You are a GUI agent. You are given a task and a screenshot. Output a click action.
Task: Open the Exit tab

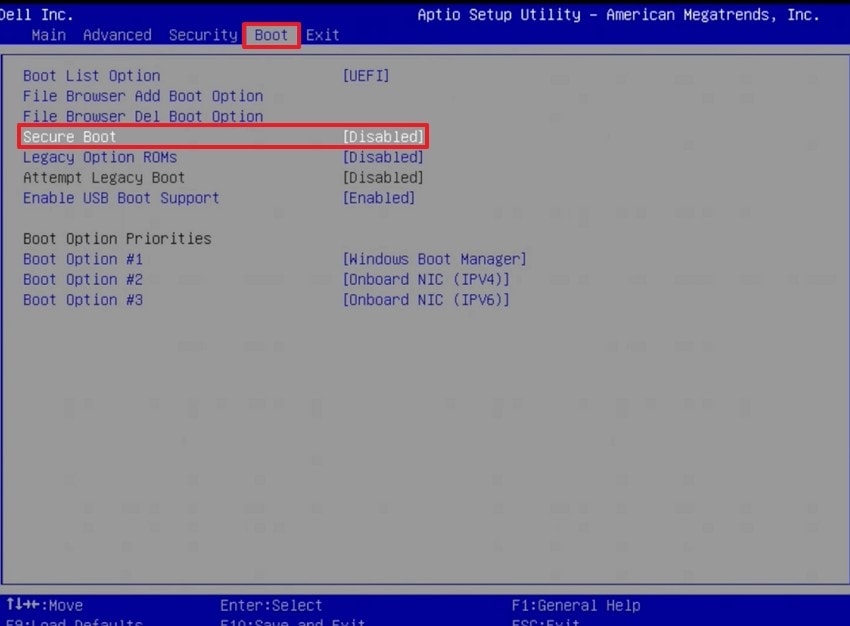(x=322, y=35)
